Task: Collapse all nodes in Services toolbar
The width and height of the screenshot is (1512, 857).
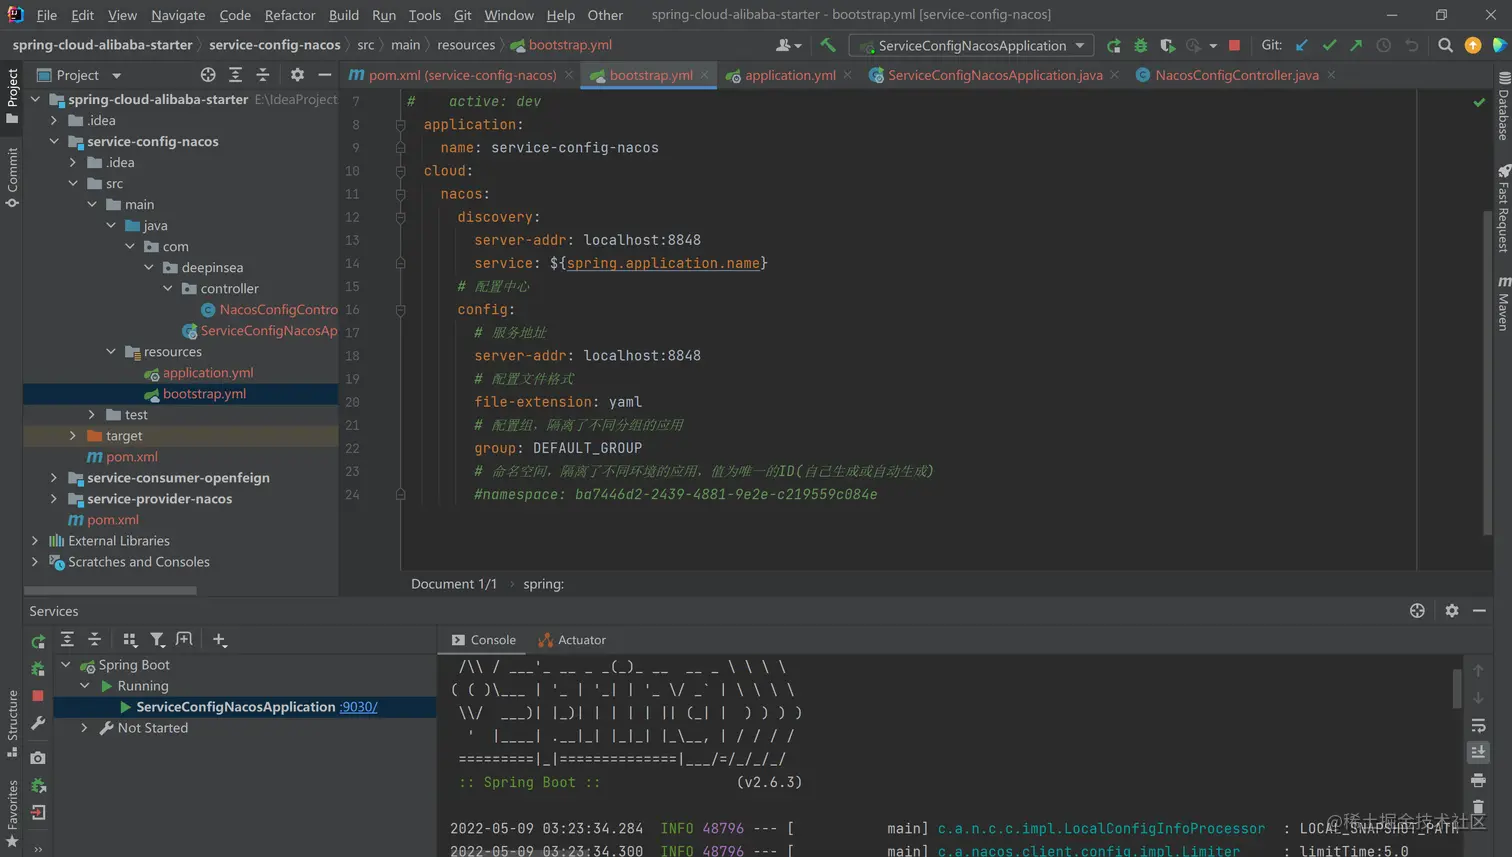Action: tap(95, 640)
